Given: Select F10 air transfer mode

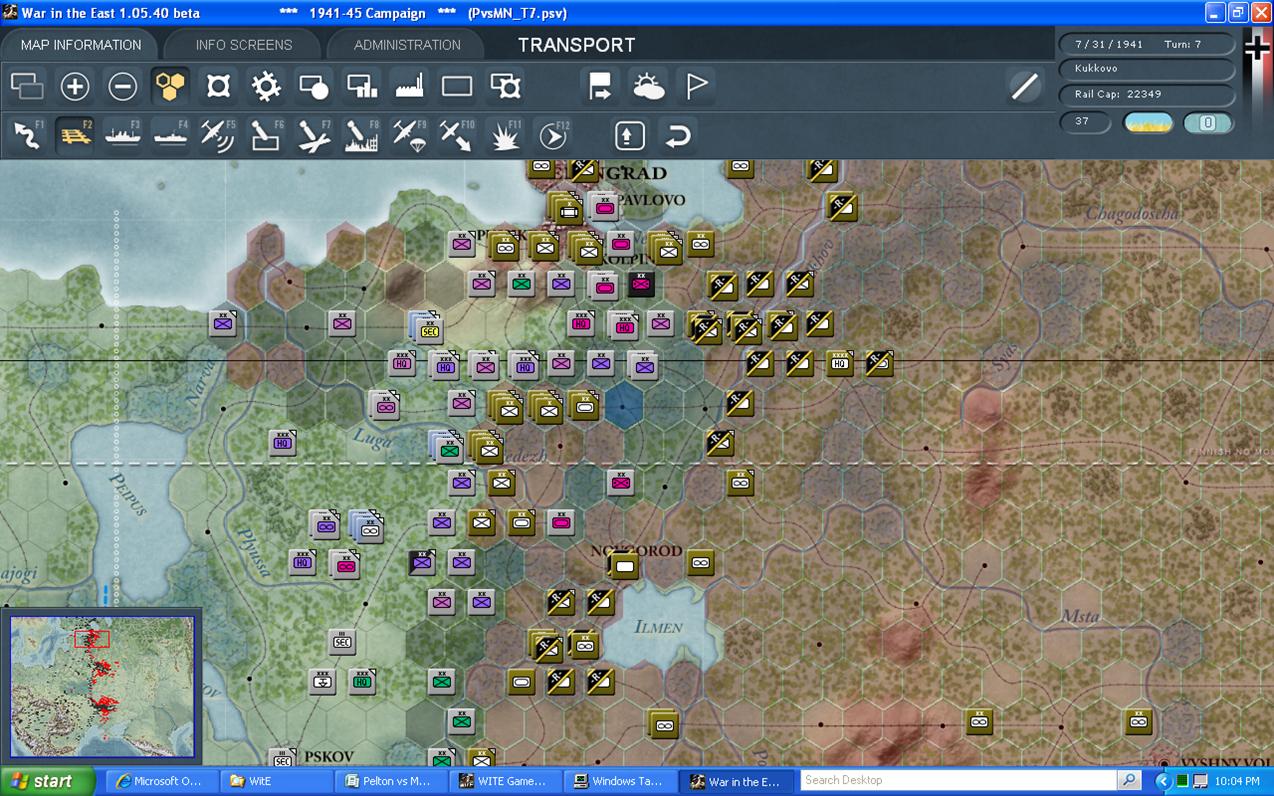Looking at the screenshot, I should click(x=457, y=135).
